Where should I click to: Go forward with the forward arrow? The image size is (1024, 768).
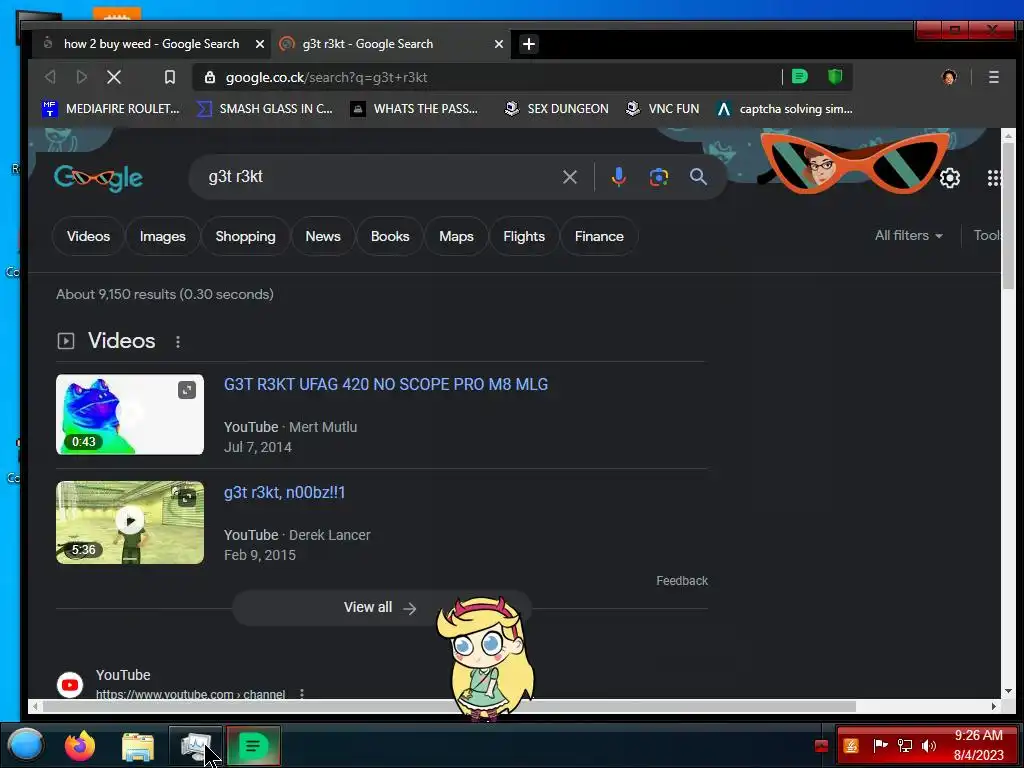point(82,77)
